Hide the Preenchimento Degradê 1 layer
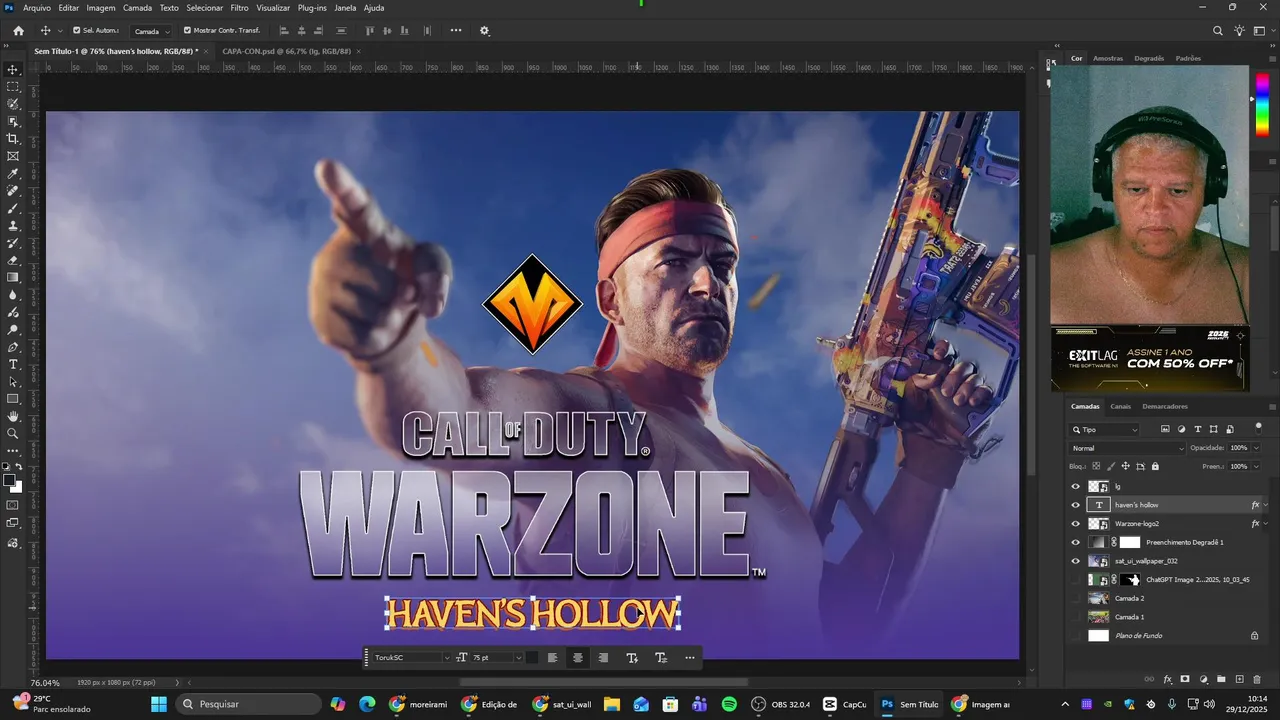Viewport: 1280px width, 720px height. pos(1076,542)
